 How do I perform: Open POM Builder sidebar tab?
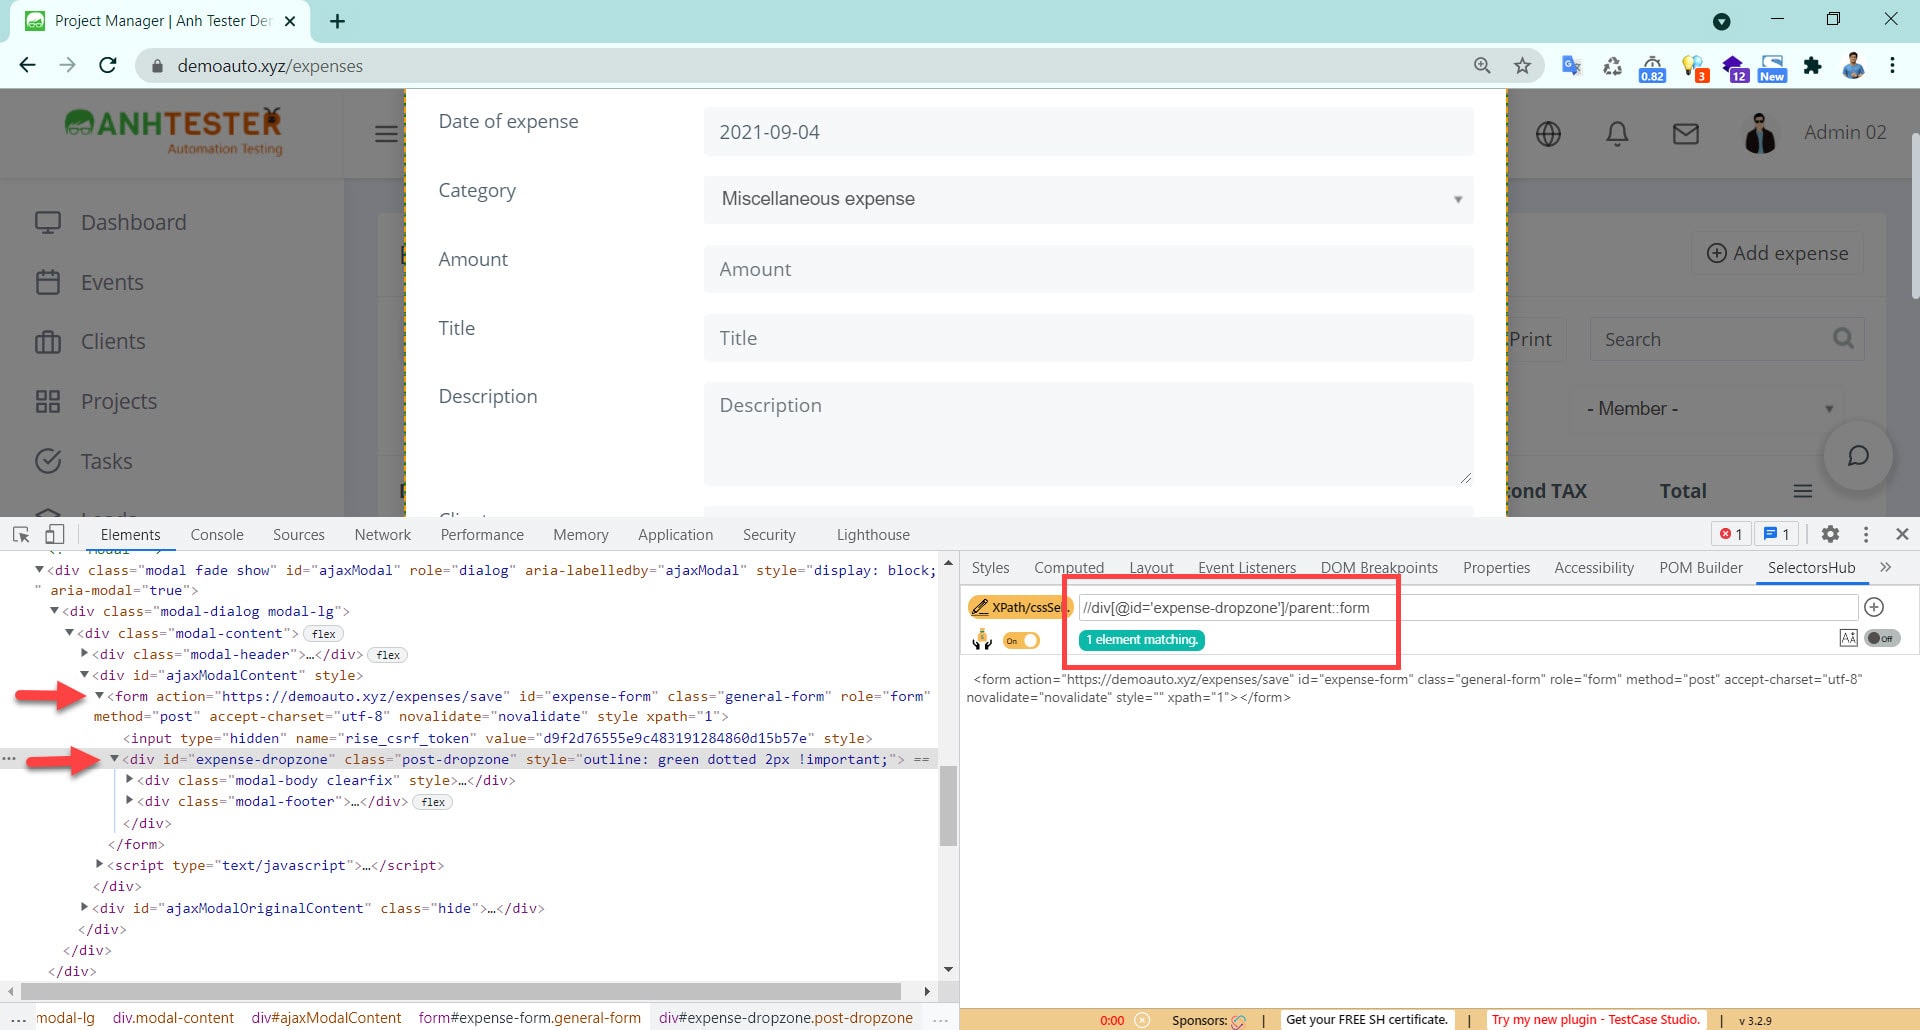(1700, 568)
